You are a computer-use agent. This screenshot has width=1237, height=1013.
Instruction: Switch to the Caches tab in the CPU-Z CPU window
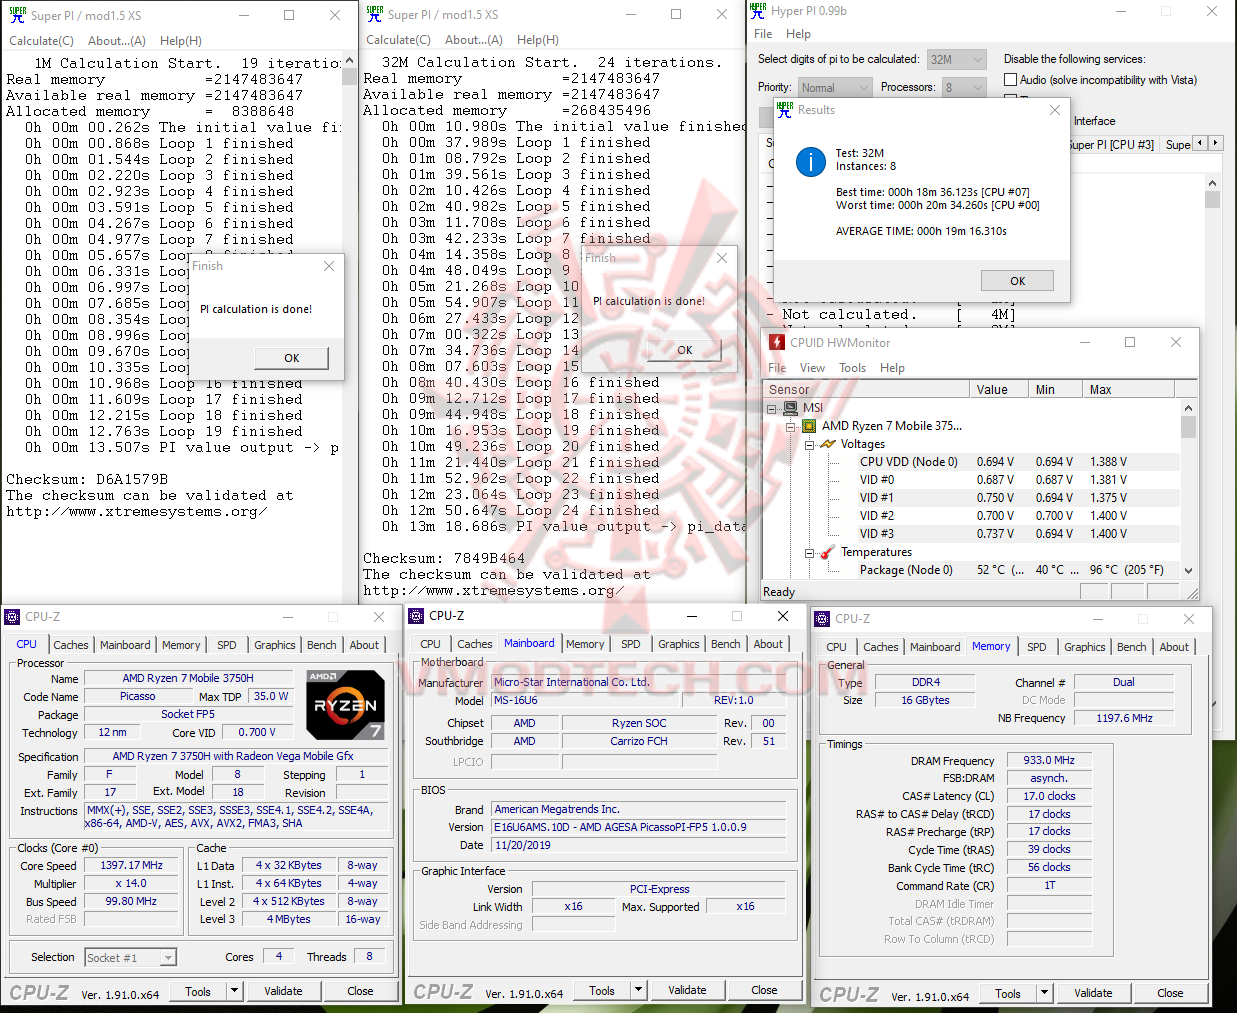71,645
